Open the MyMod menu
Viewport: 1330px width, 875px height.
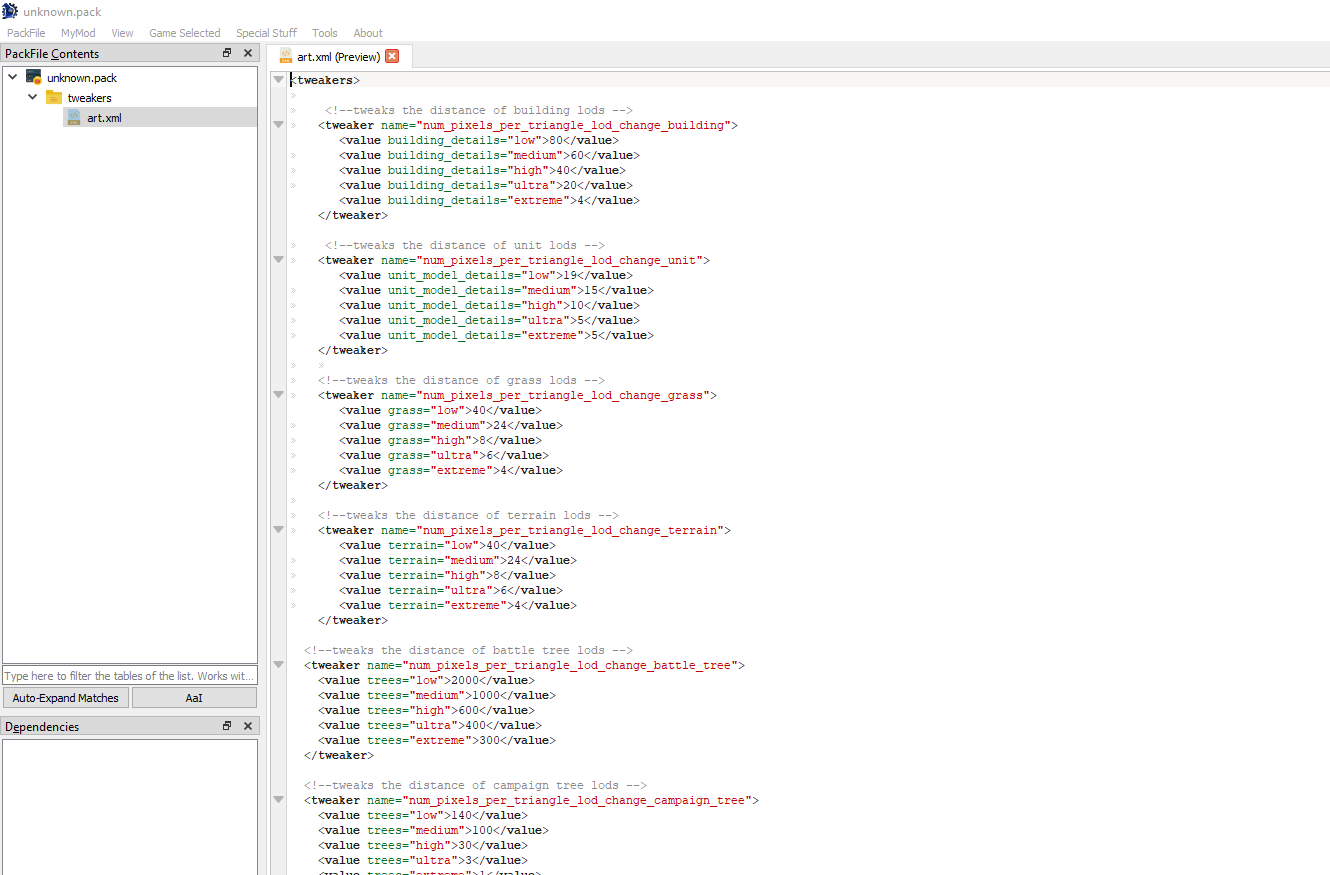[x=78, y=33]
